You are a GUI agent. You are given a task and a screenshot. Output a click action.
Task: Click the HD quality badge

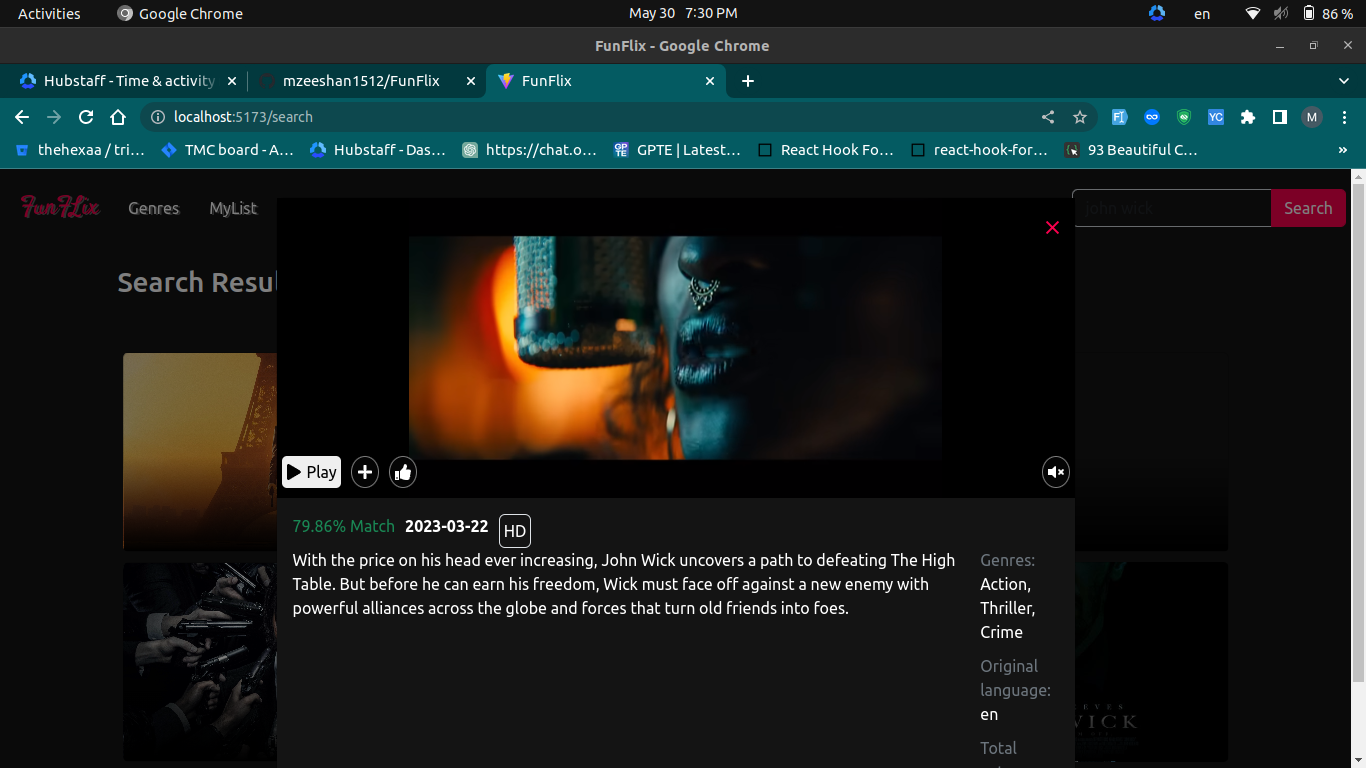click(515, 531)
